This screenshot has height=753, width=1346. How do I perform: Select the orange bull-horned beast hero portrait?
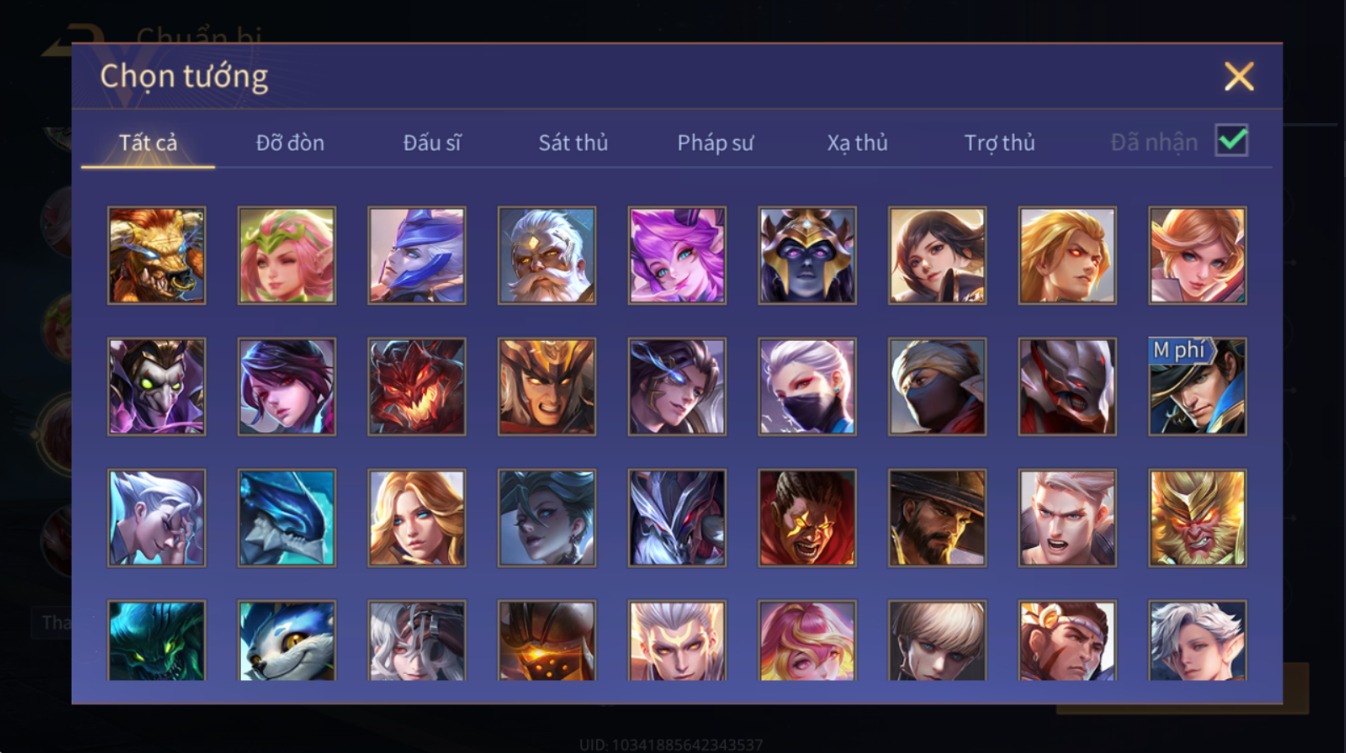pyautogui.click(x=157, y=255)
